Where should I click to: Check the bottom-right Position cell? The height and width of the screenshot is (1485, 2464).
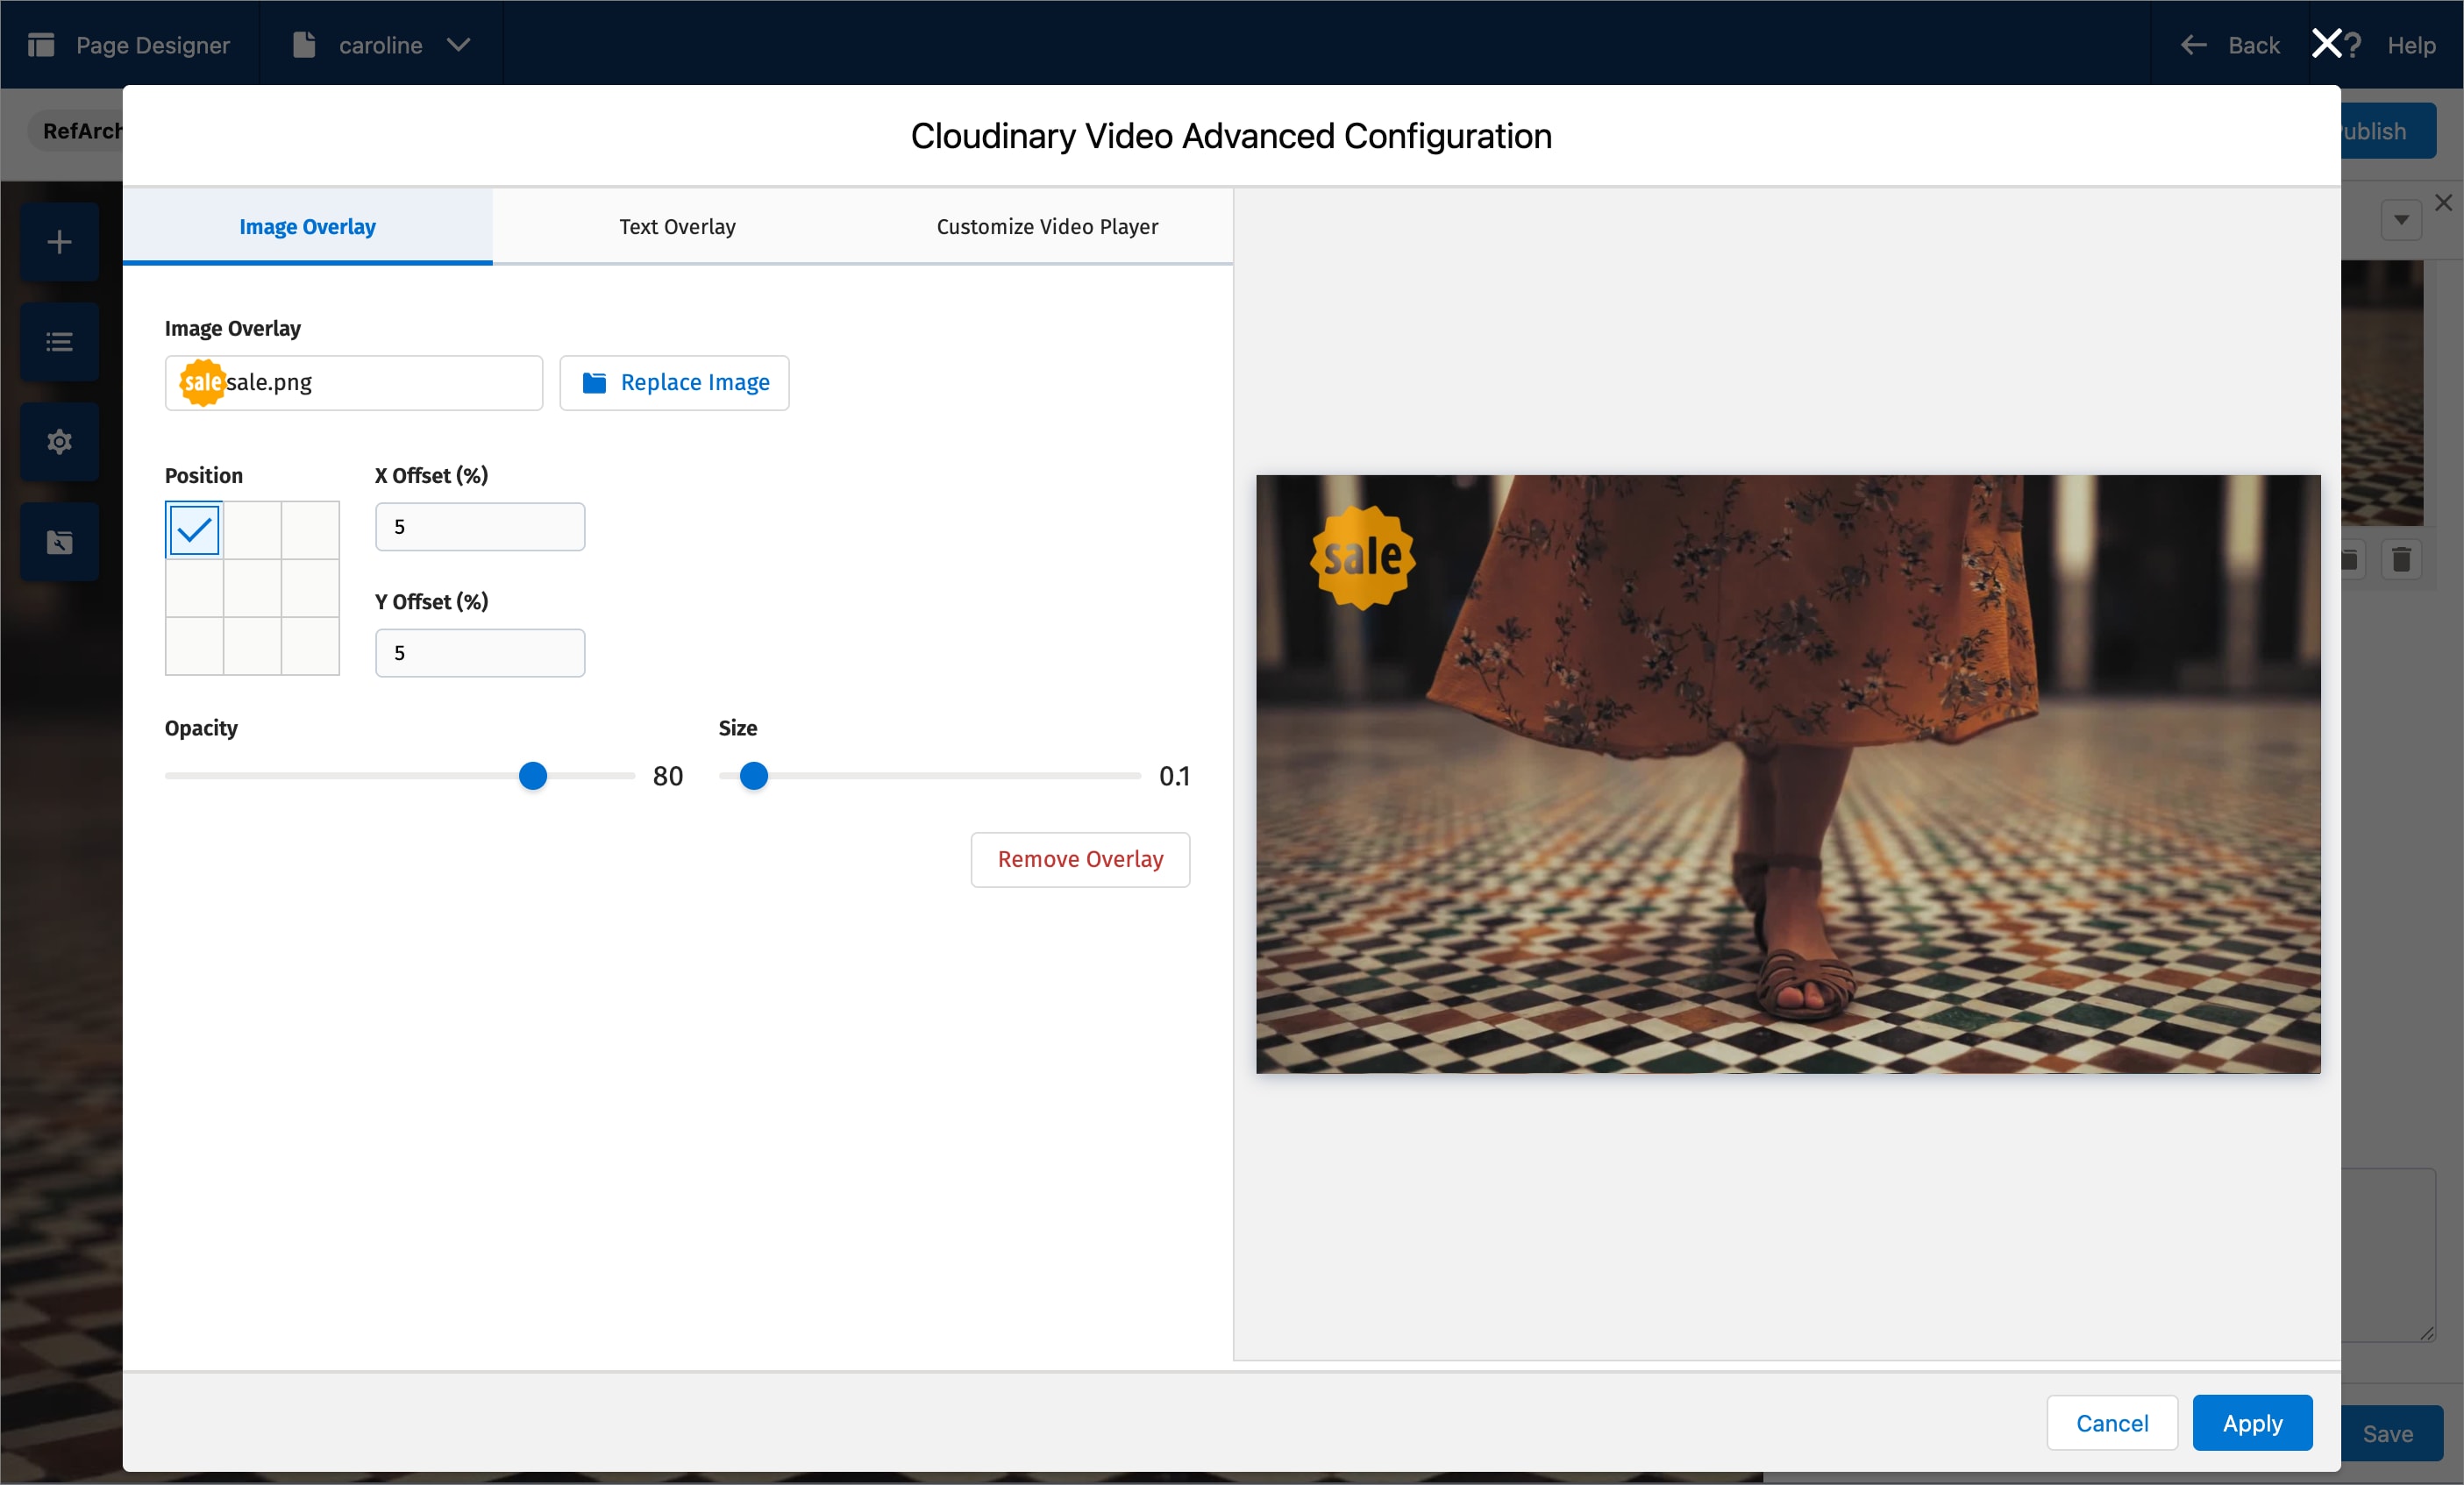(x=312, y=648)
